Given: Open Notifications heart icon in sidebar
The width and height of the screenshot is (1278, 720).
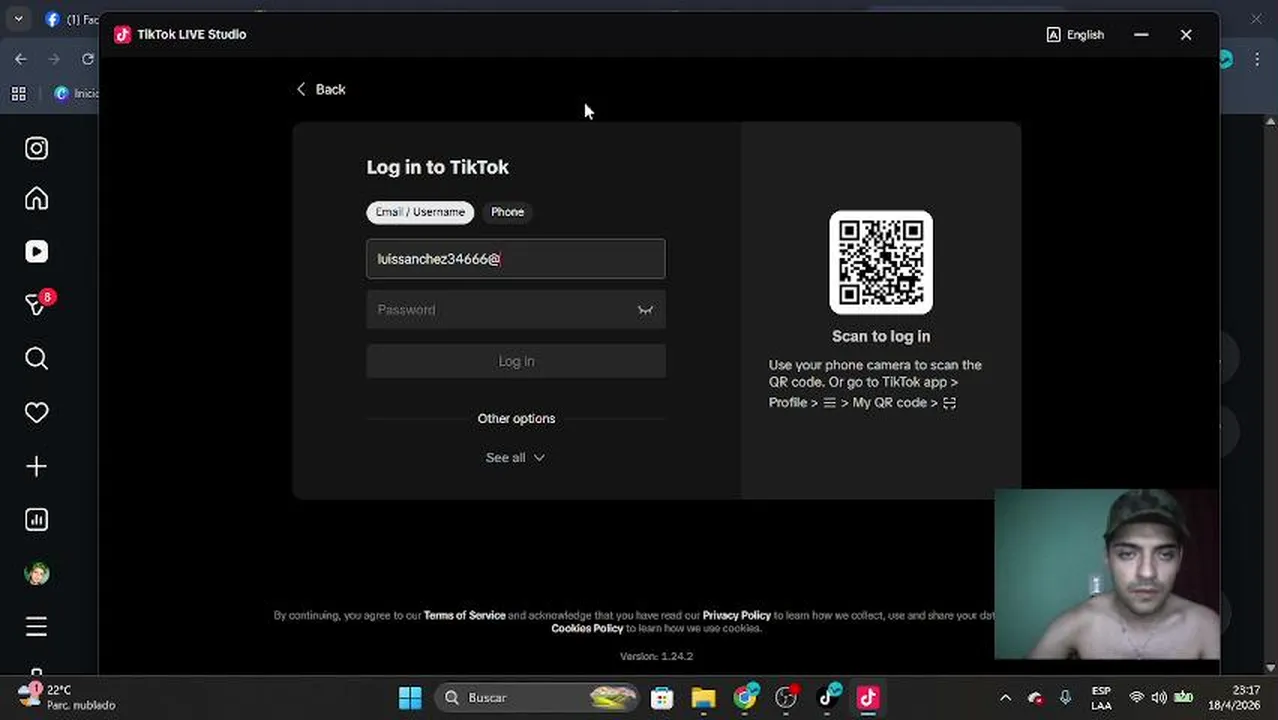Looking at the screenshot, I should pyautogui.click(x=37, y=412).
